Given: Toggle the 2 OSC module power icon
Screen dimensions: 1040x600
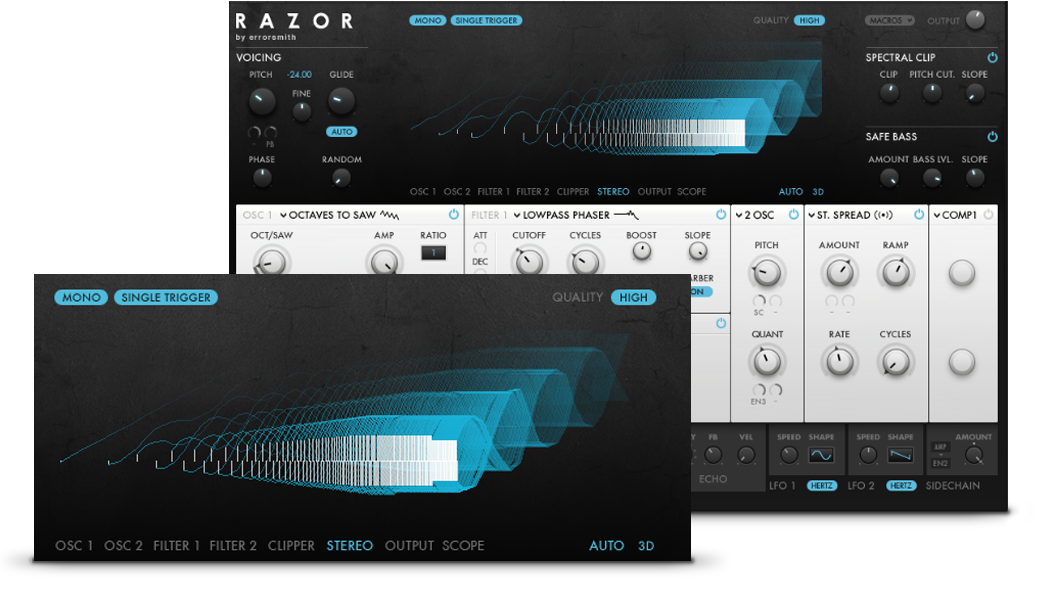Looking at the screenshot, I should click(793, 214).
